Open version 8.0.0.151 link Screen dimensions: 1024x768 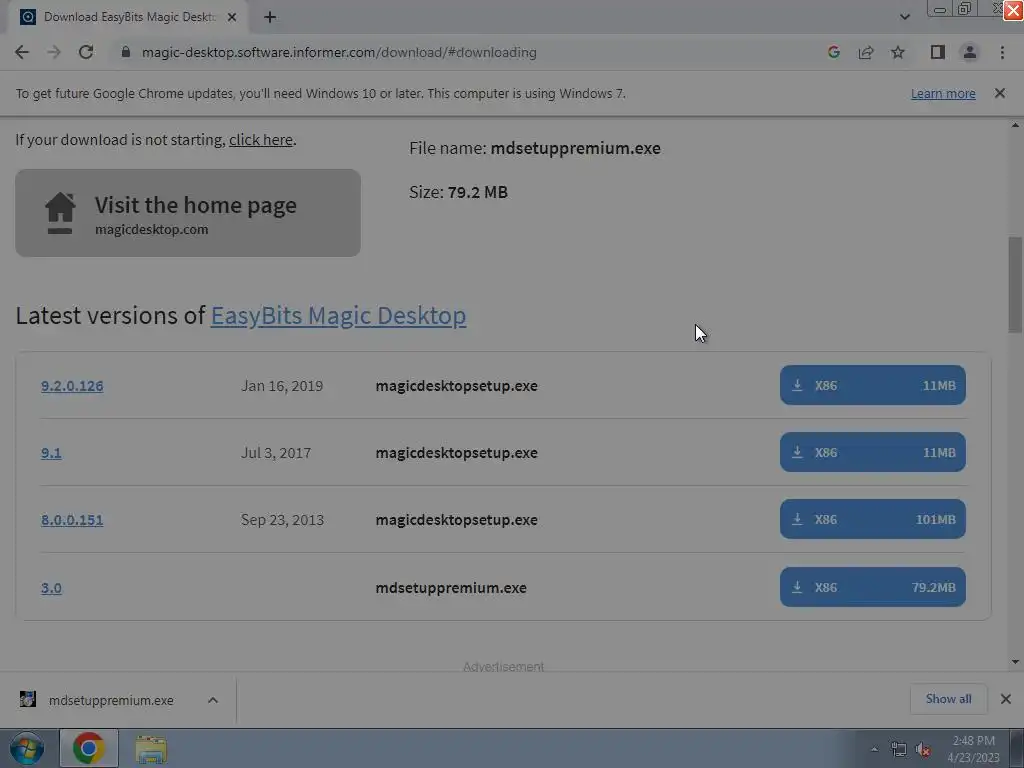click(72, 520)
